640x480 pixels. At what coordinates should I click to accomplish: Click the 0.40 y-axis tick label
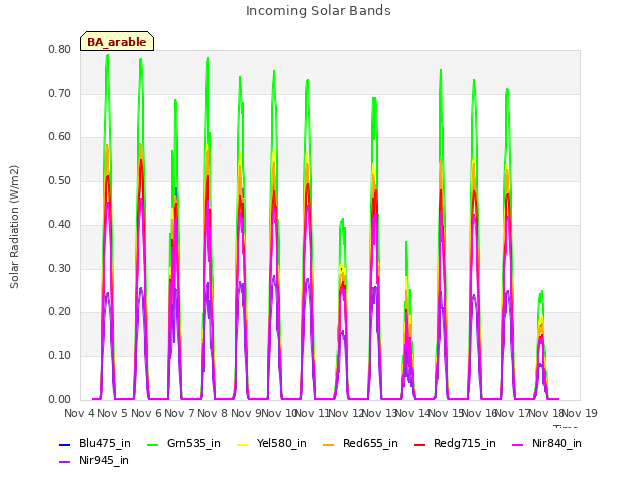tap(60, 224)
